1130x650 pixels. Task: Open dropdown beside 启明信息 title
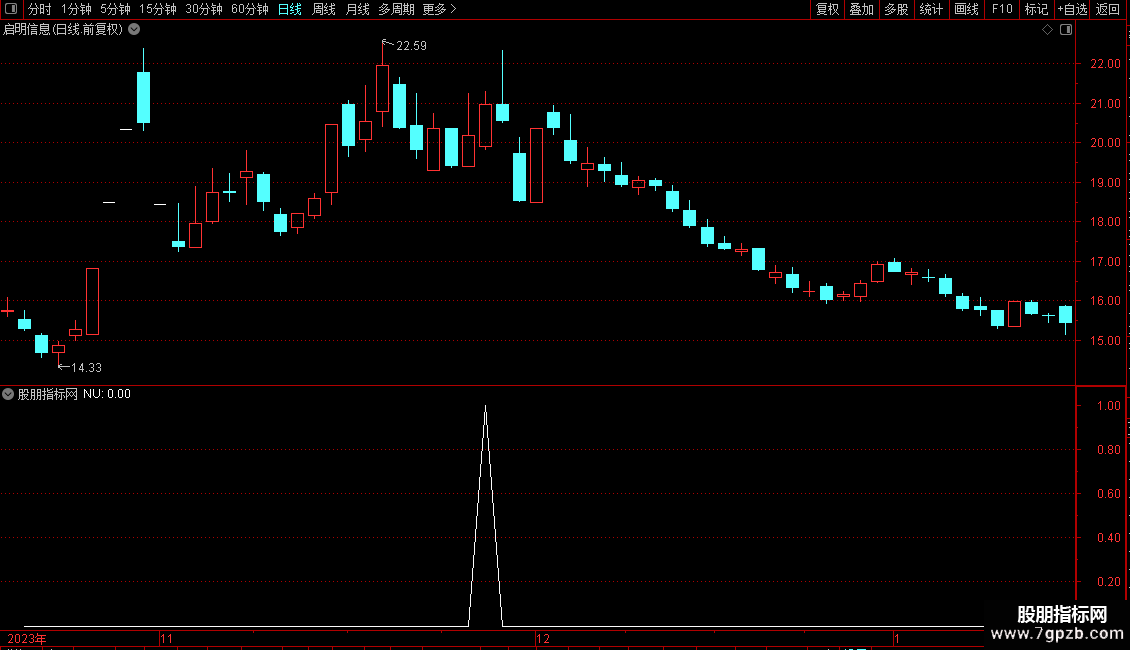click(134, 29)
